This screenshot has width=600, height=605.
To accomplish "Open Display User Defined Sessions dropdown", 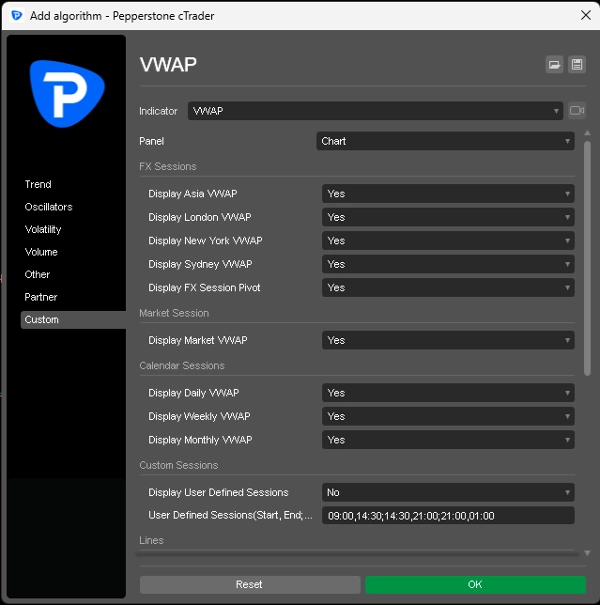I will tap(448, 492).
